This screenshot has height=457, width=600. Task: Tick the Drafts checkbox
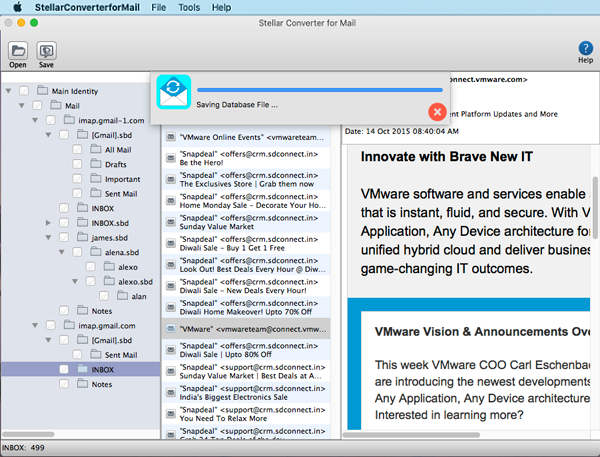[x=77, y=164]
